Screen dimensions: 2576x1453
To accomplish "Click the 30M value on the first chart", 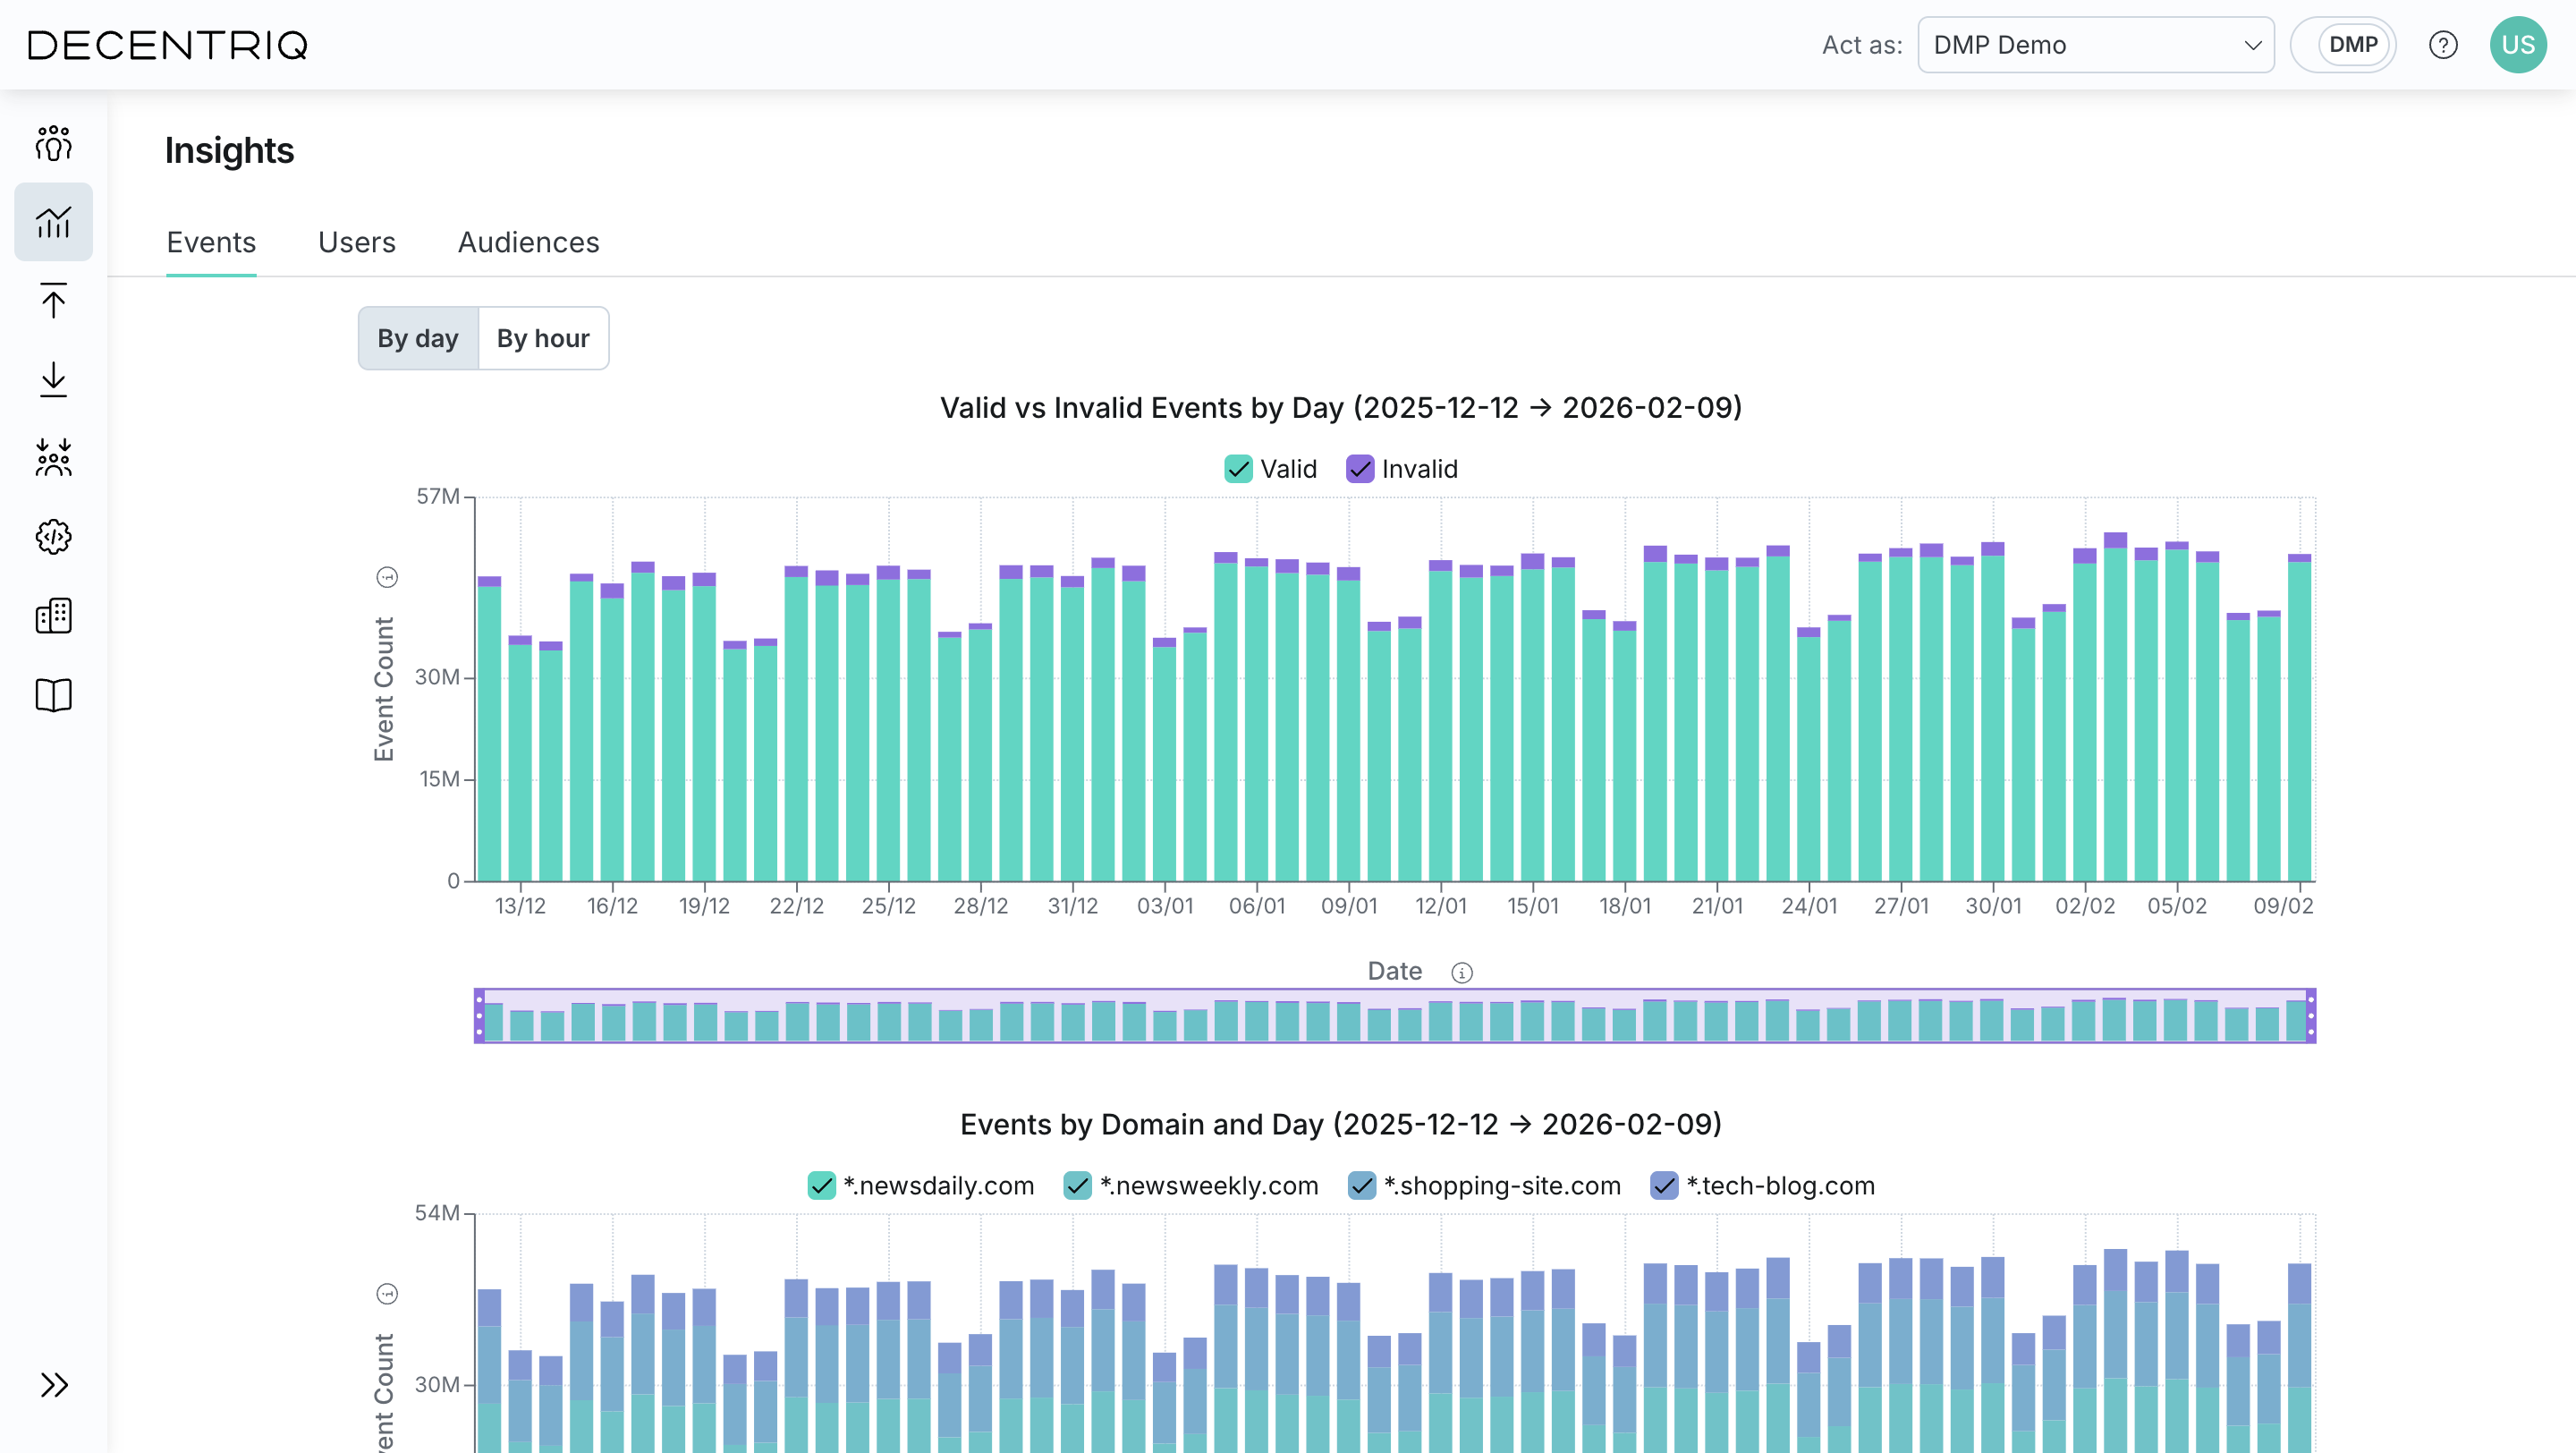I will point(438,677).
